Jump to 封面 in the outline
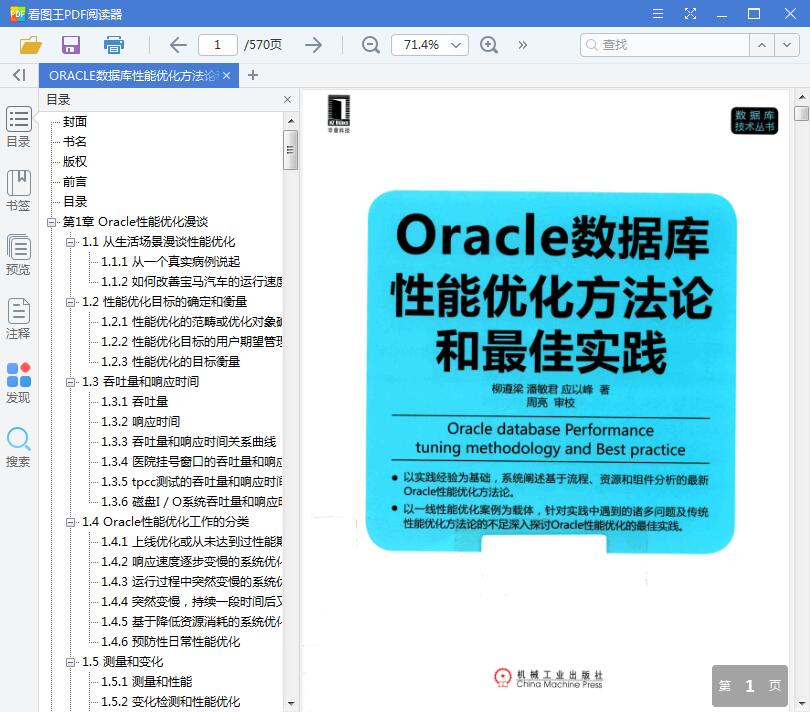This screenshot has width=810, height=712. tap(75, 121)
